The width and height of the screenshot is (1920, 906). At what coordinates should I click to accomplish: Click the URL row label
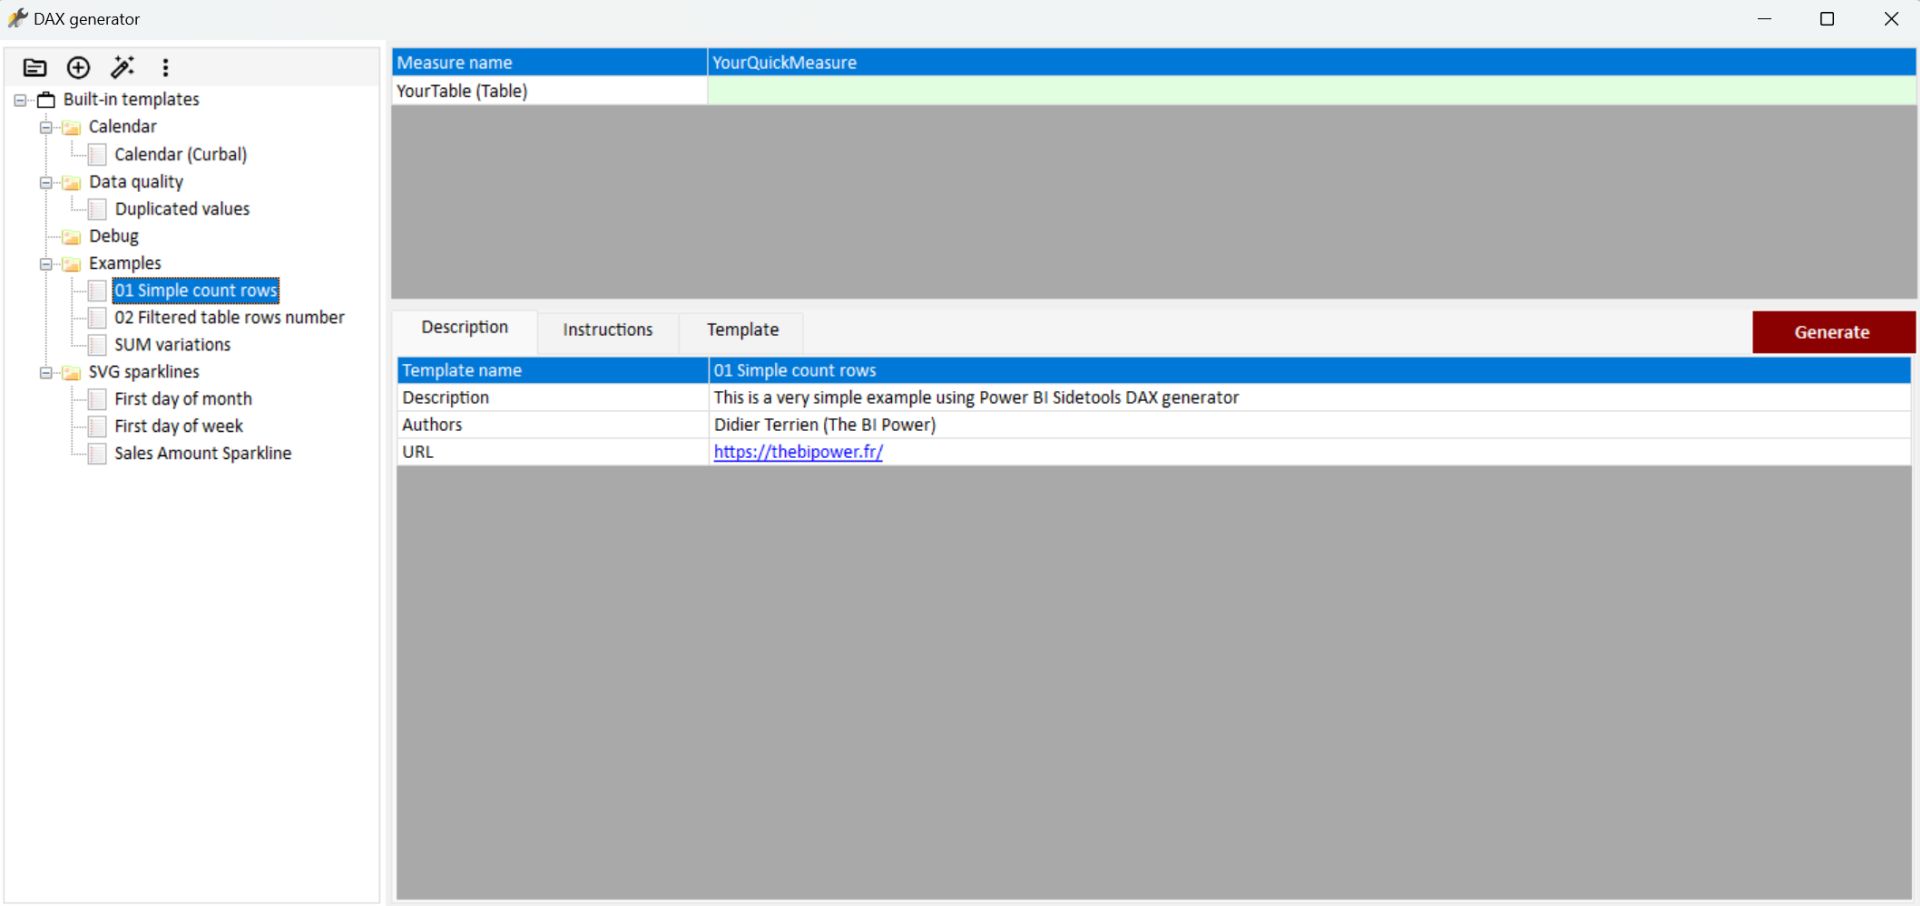pyautogui.click(x=553, y=452)
